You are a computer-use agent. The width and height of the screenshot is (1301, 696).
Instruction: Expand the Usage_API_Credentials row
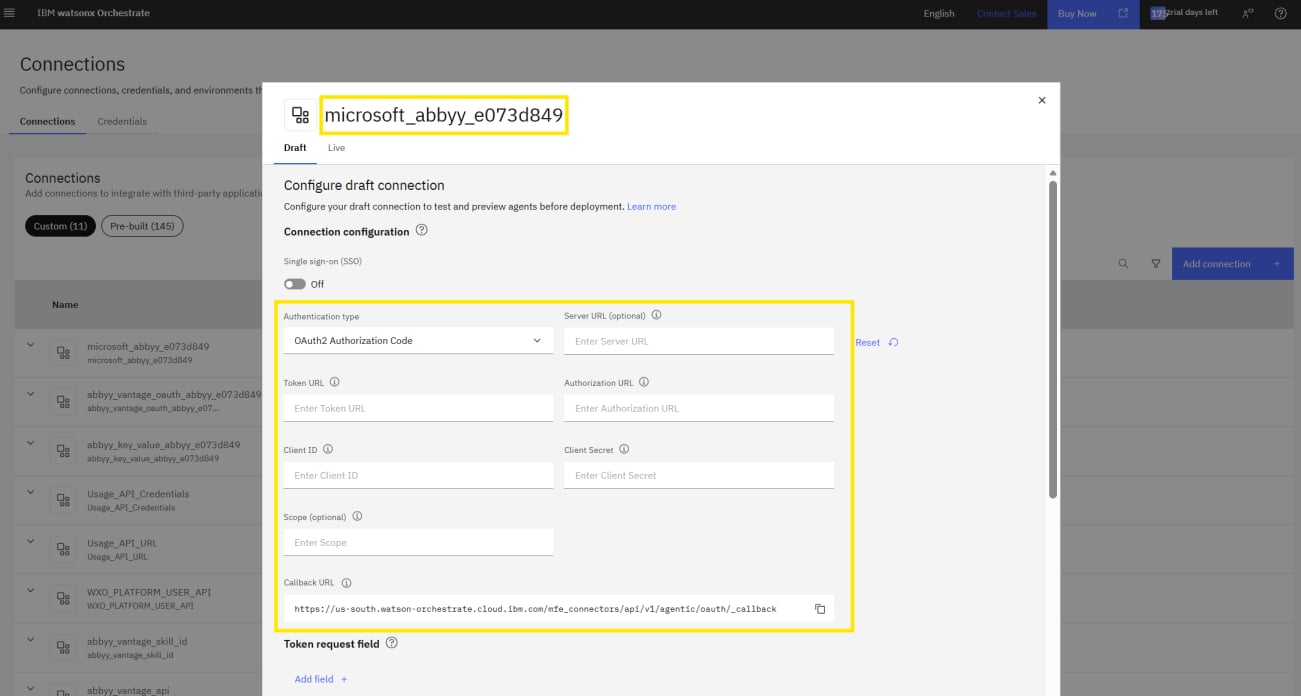30,492
